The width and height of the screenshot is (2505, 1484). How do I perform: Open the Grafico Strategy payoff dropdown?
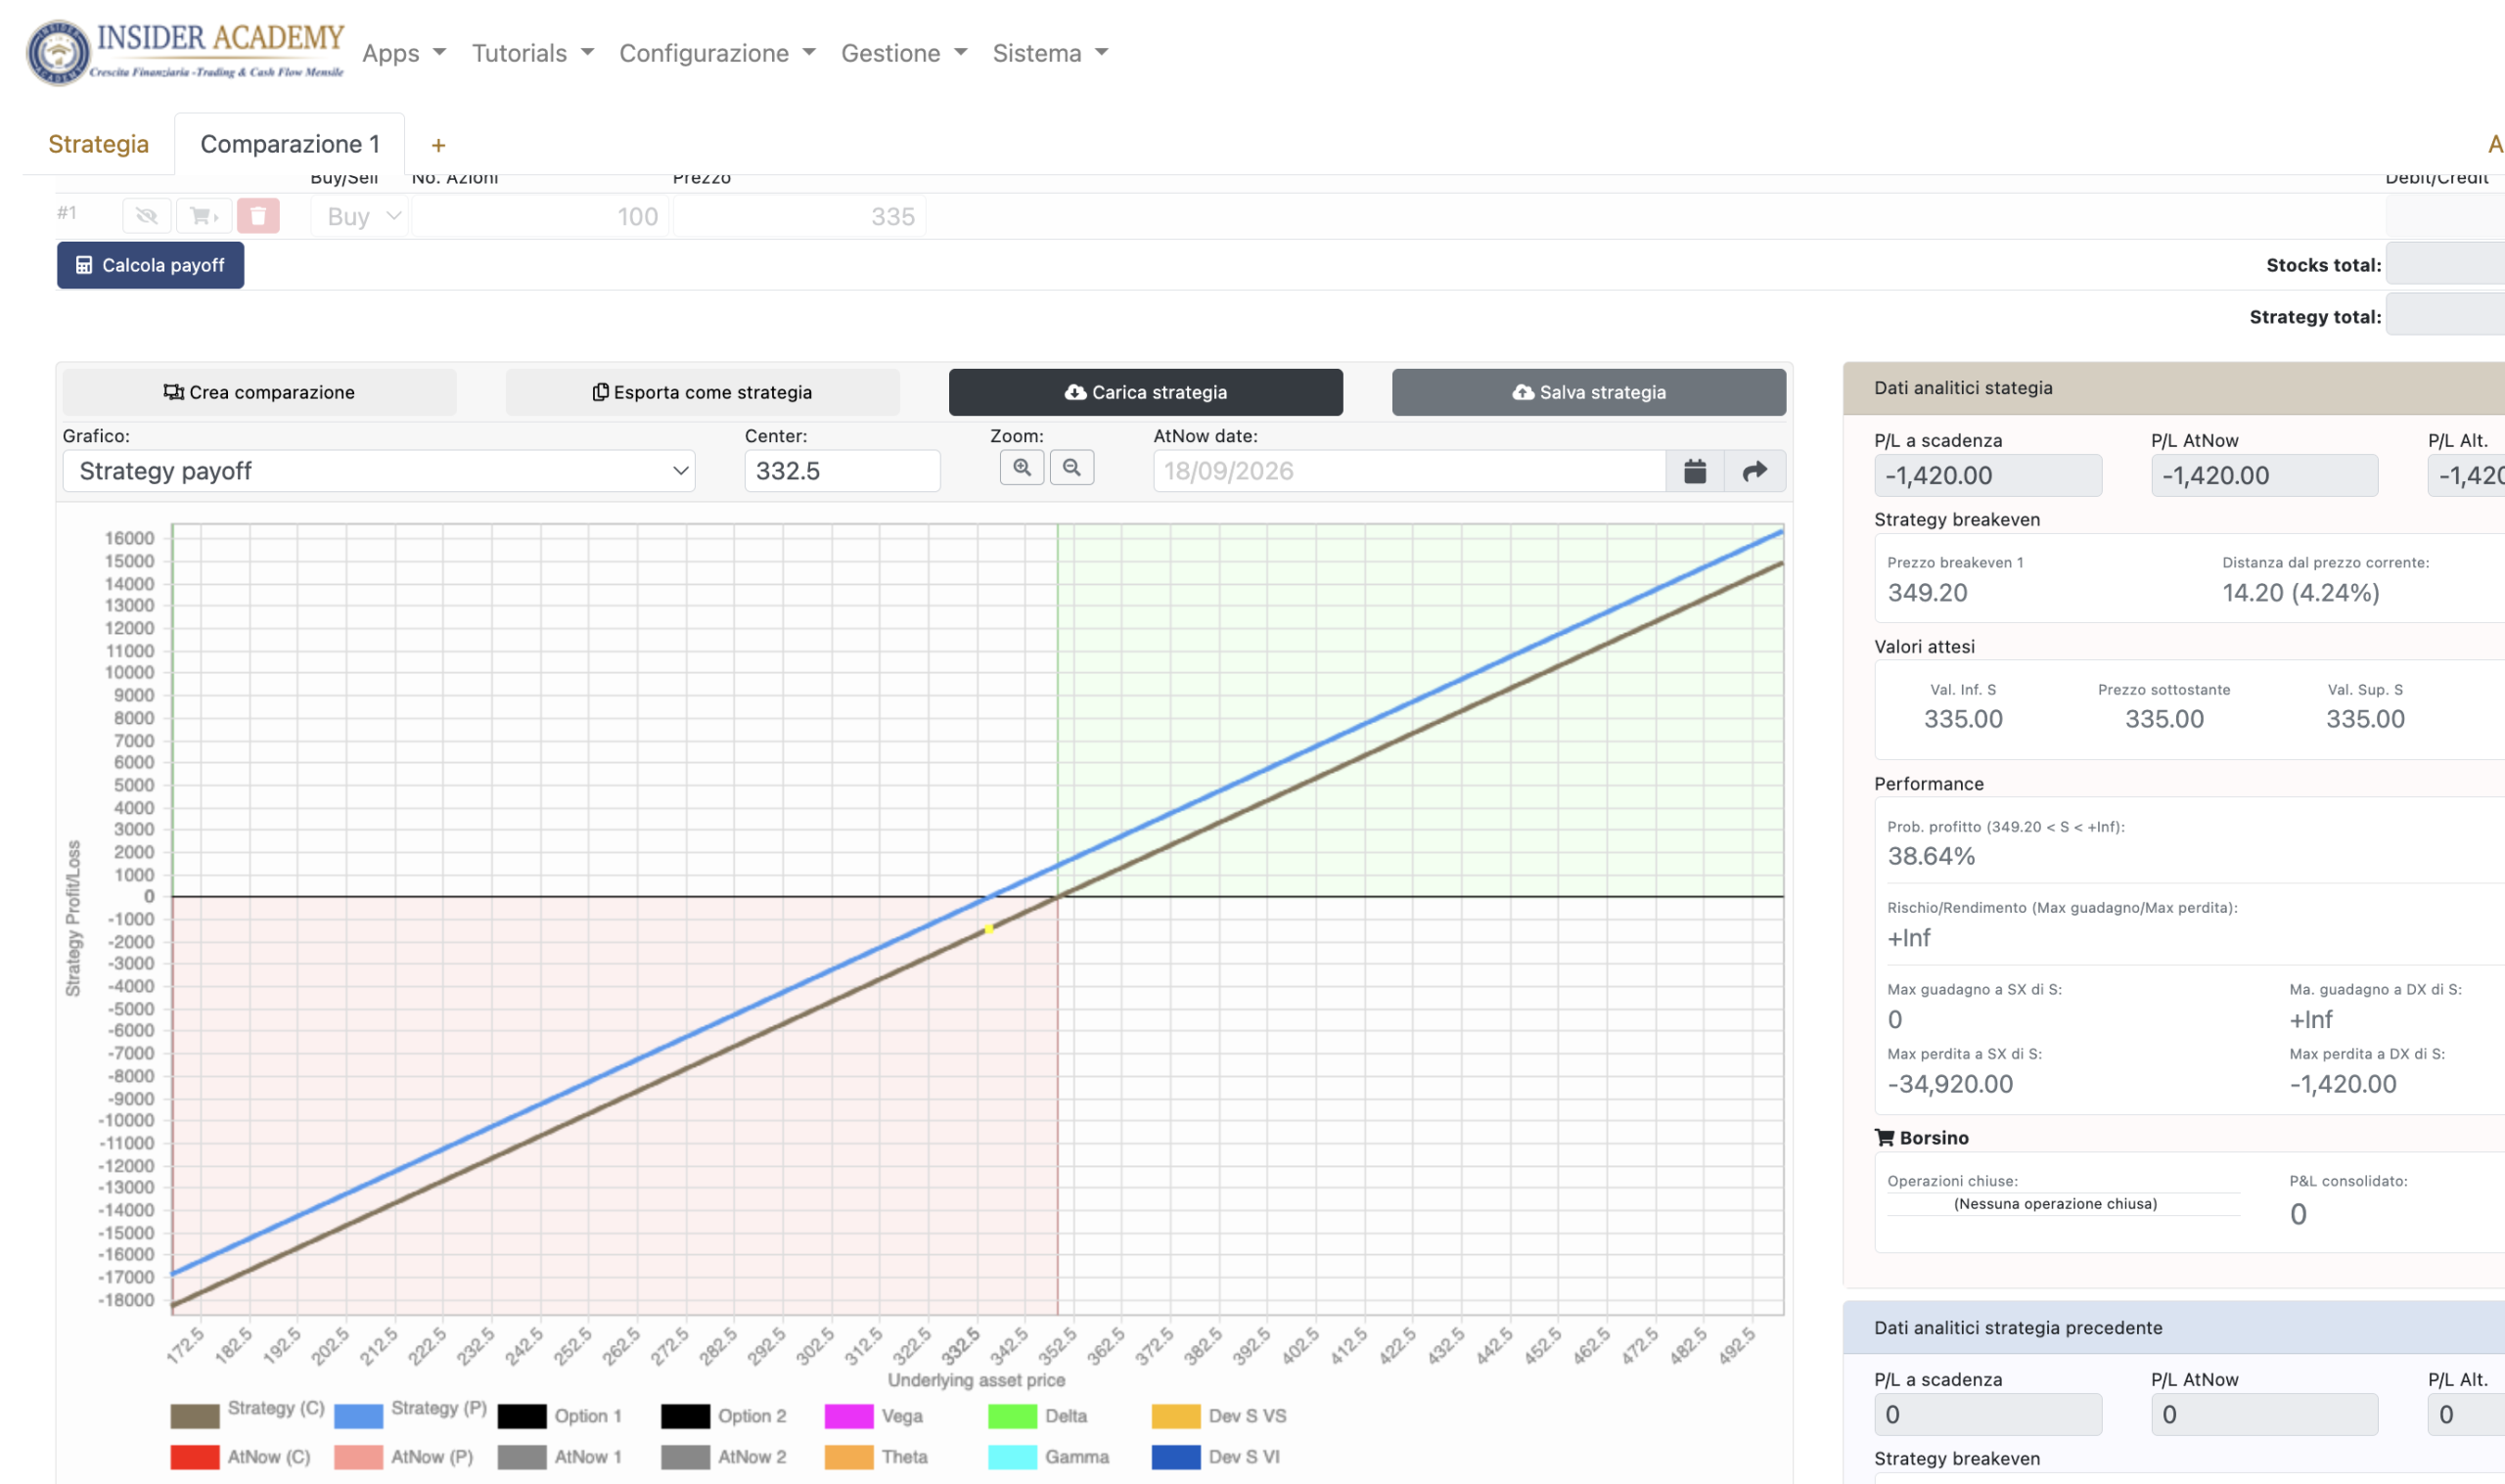[x=379, y=471]
